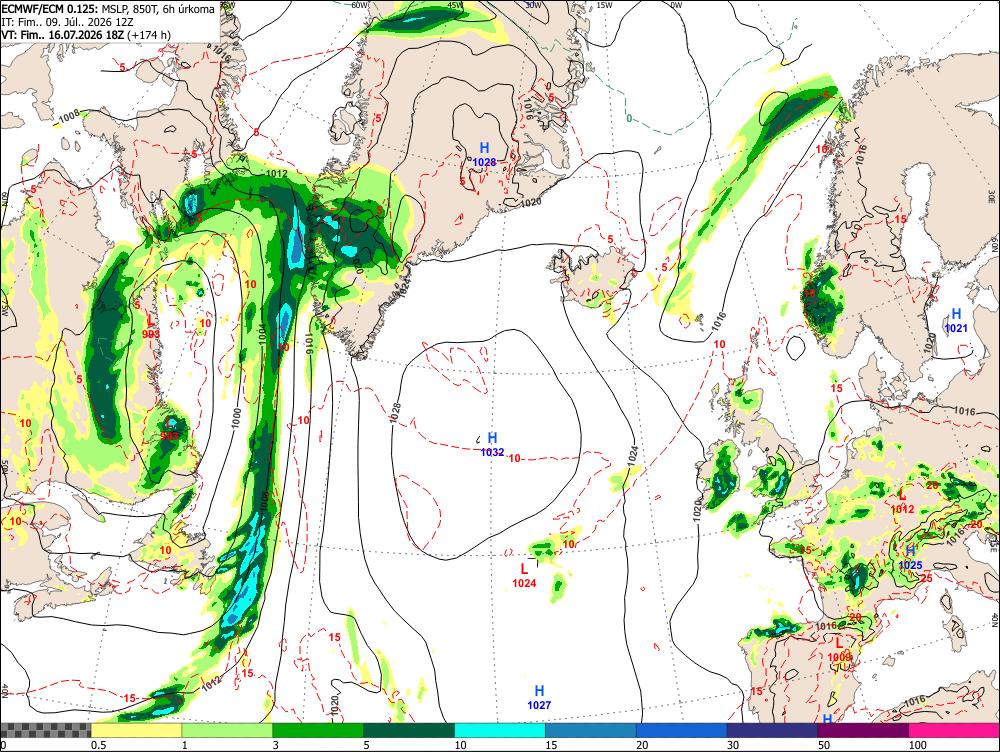Viewport: 1000px width, 752px height.
Task: Click the teal 0 isotherm label
Action: [x=629, y=119]
